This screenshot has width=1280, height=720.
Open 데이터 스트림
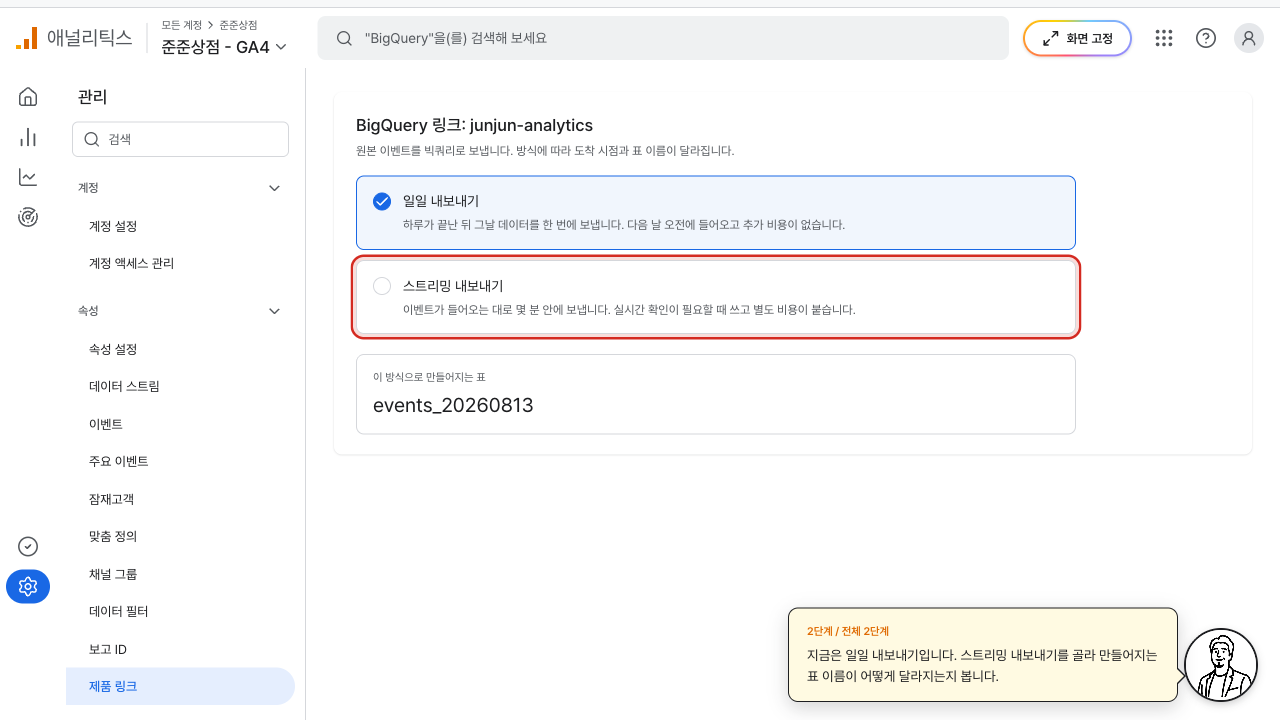(x=180, y=386)
